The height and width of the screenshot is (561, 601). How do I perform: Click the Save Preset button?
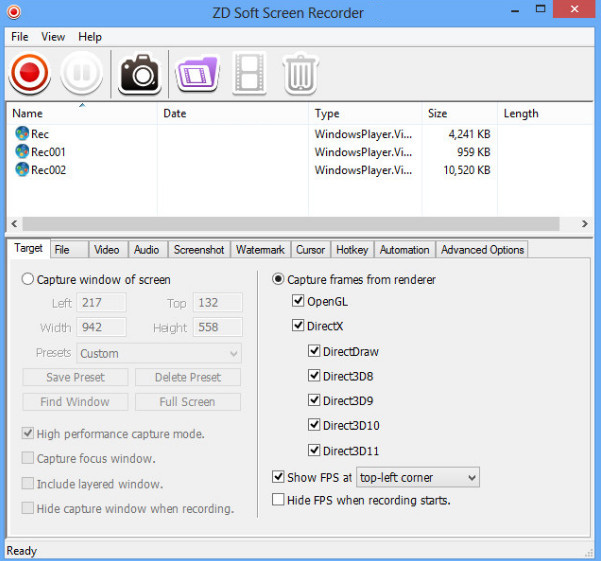click(75, 377)
